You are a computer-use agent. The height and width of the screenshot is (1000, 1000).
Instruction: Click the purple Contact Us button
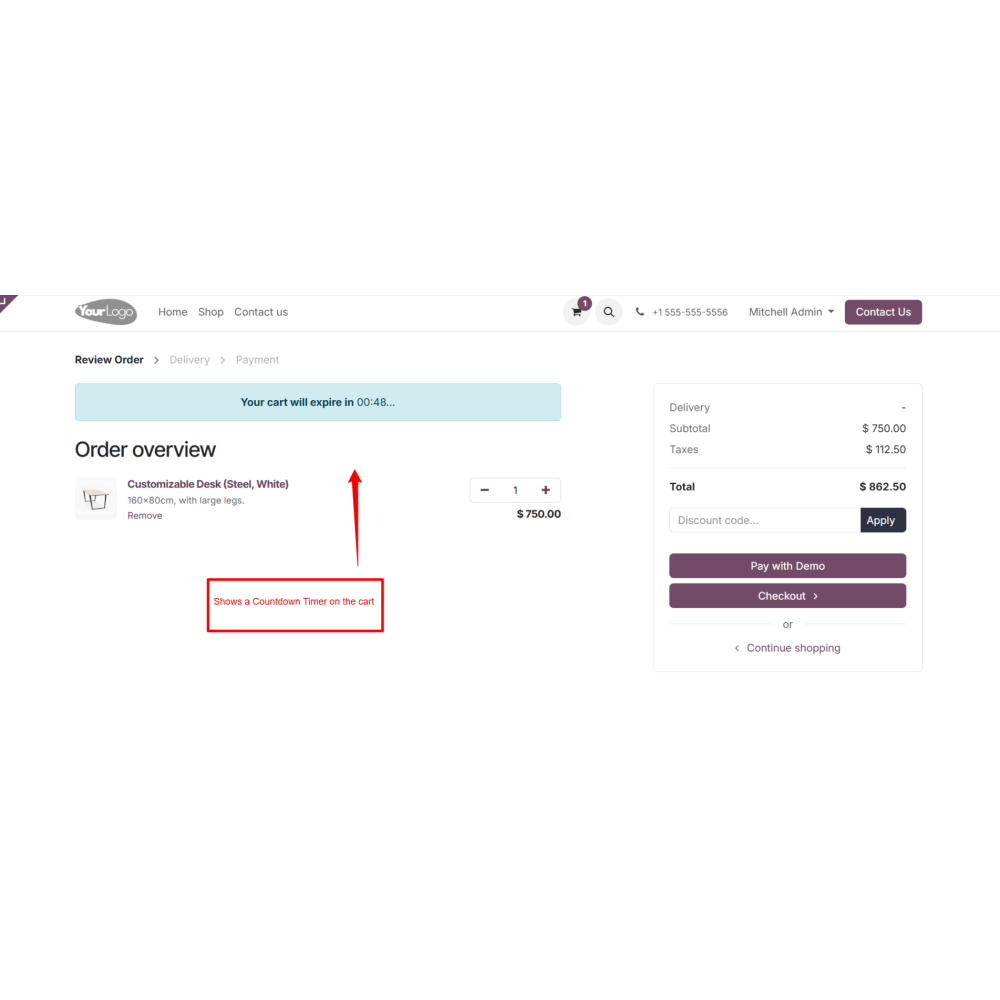883,312
